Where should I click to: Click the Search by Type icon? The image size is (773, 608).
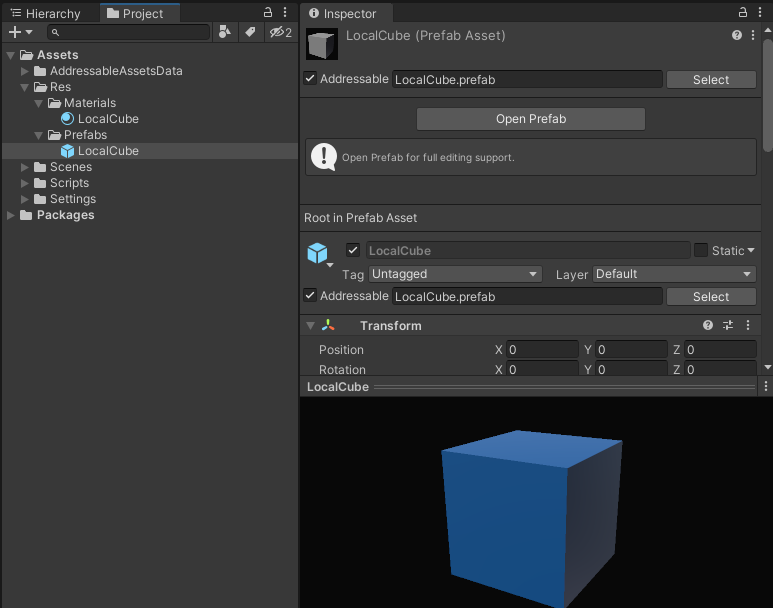coord(225,32)
